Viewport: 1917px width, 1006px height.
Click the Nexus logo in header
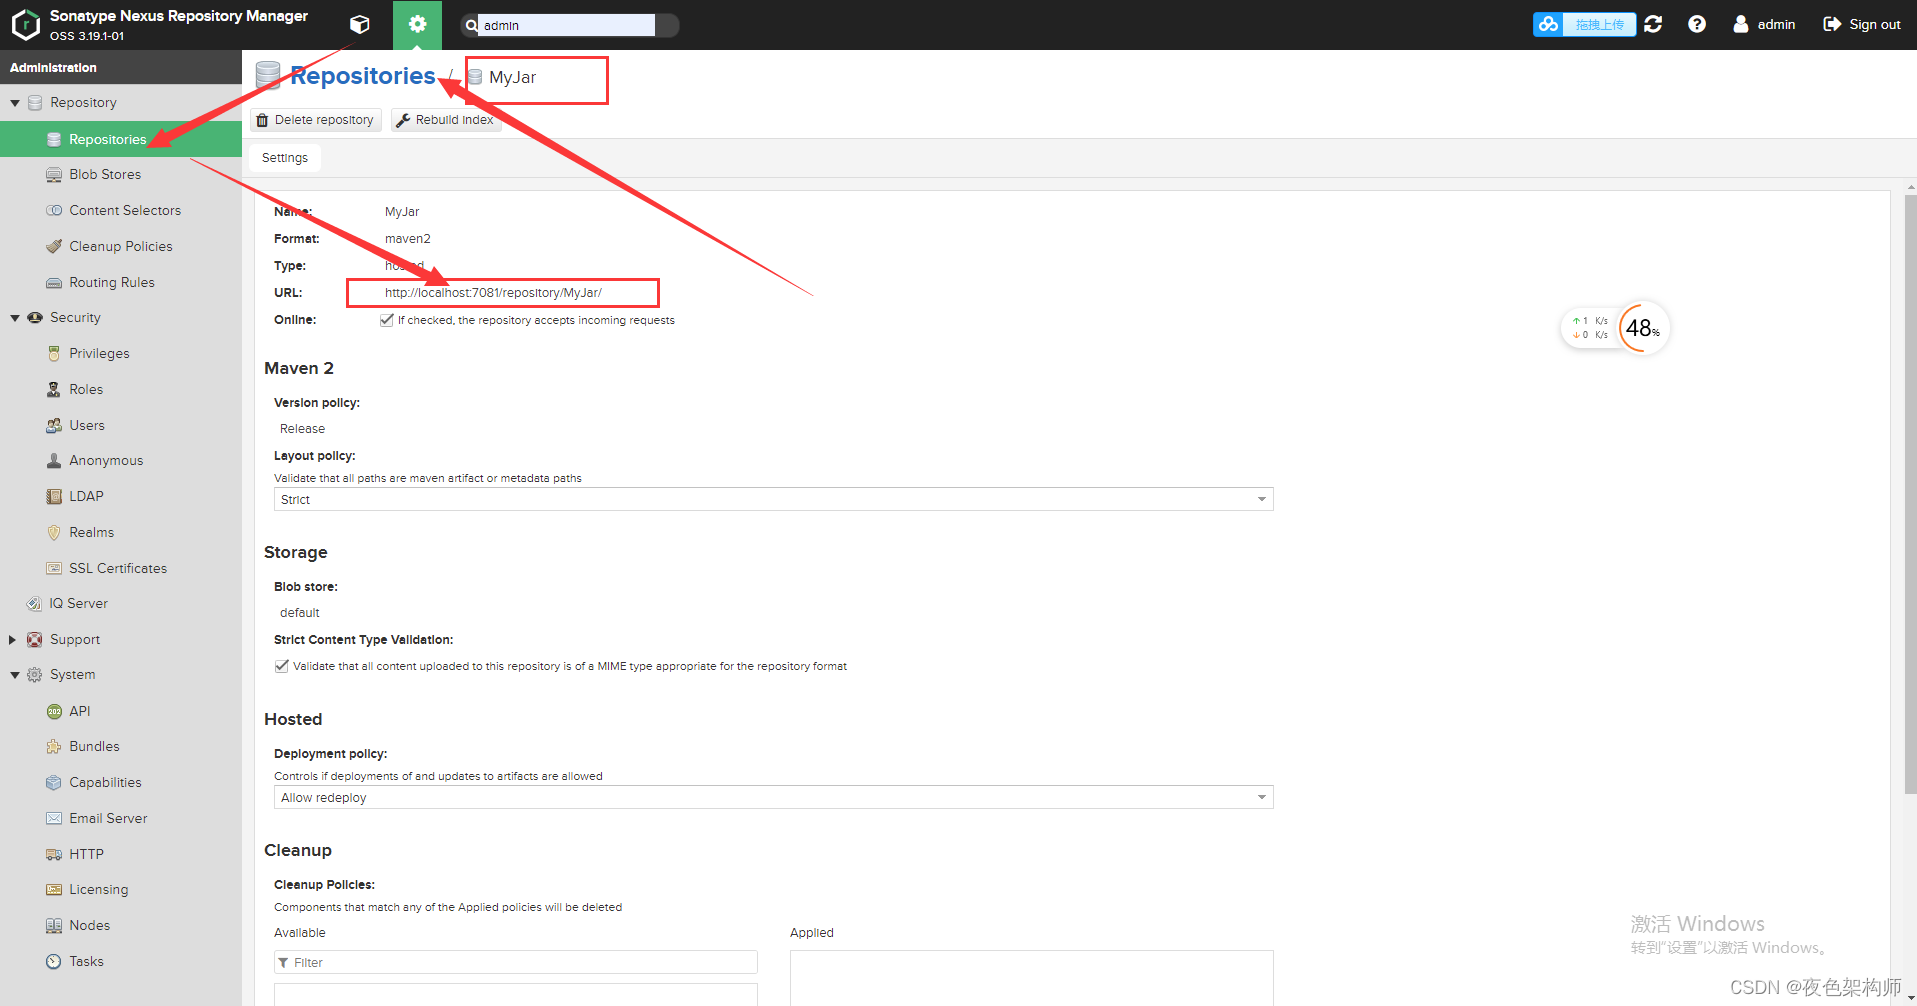coord(25,24)
